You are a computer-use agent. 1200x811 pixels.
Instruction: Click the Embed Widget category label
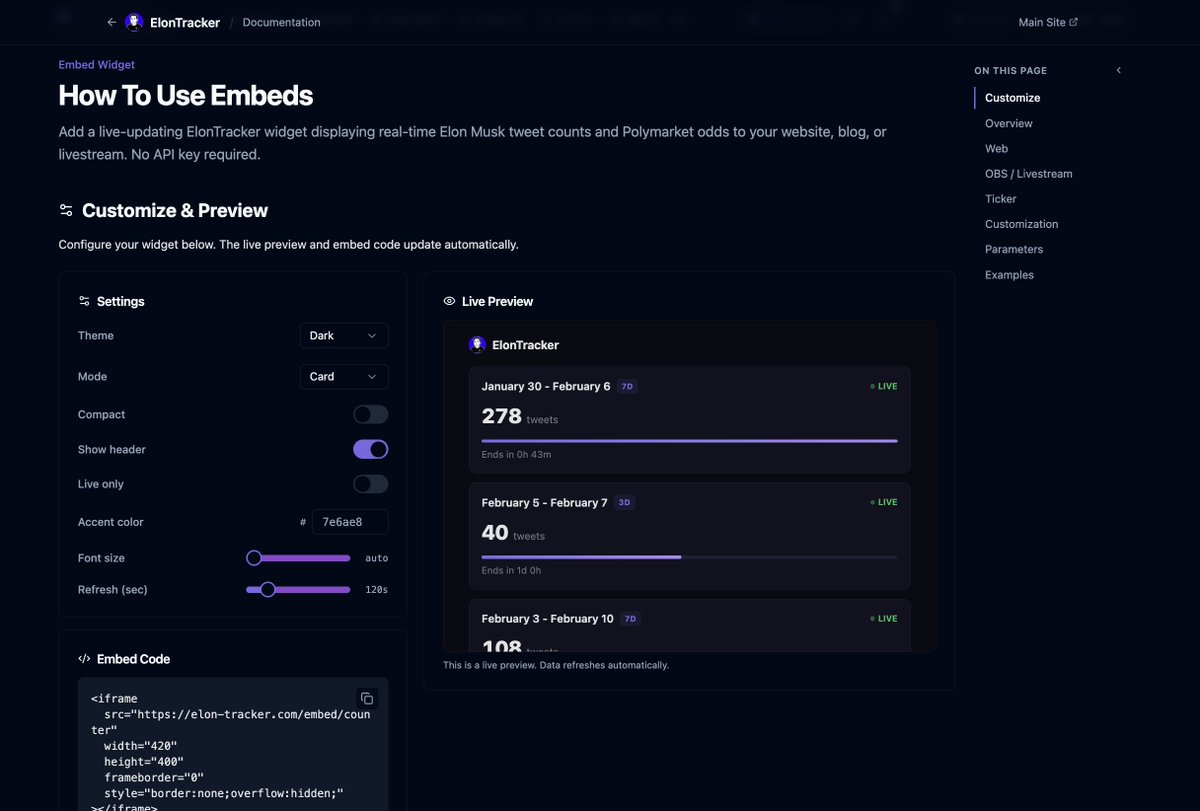click(x=96, y=65)
